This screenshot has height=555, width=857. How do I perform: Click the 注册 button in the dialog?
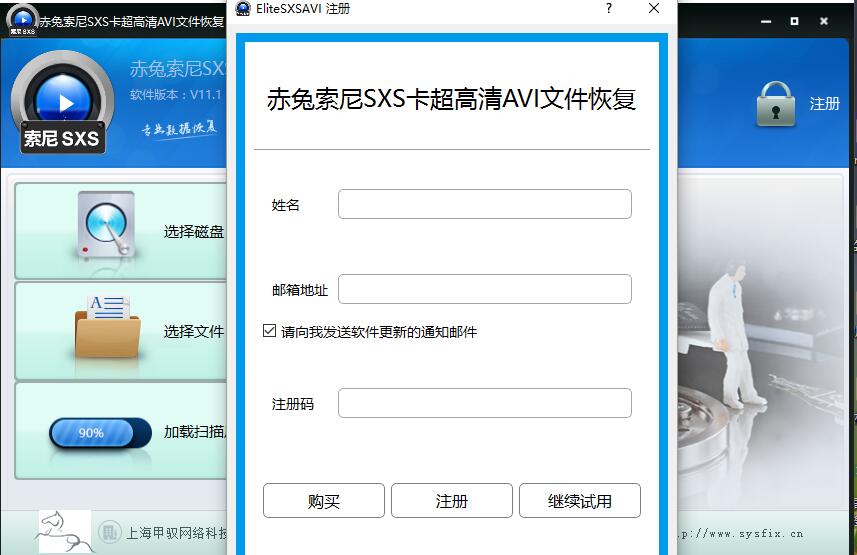[451, 500]
